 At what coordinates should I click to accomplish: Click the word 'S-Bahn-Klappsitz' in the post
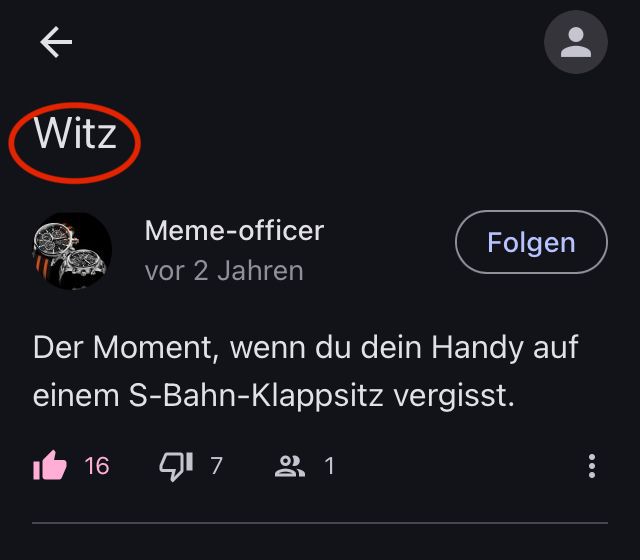pyautogui.click(x=256, y=396)
